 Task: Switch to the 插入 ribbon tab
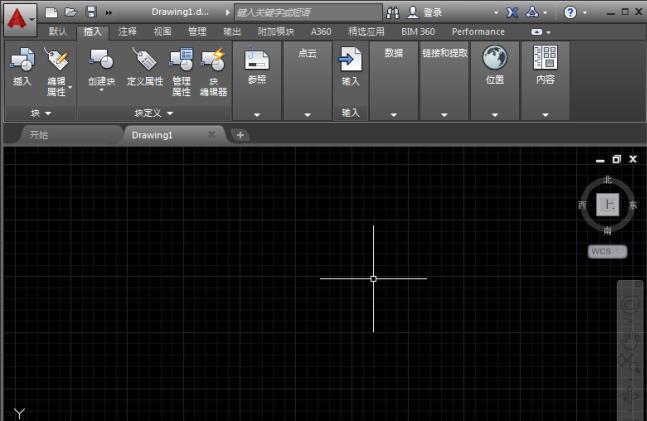92,32
